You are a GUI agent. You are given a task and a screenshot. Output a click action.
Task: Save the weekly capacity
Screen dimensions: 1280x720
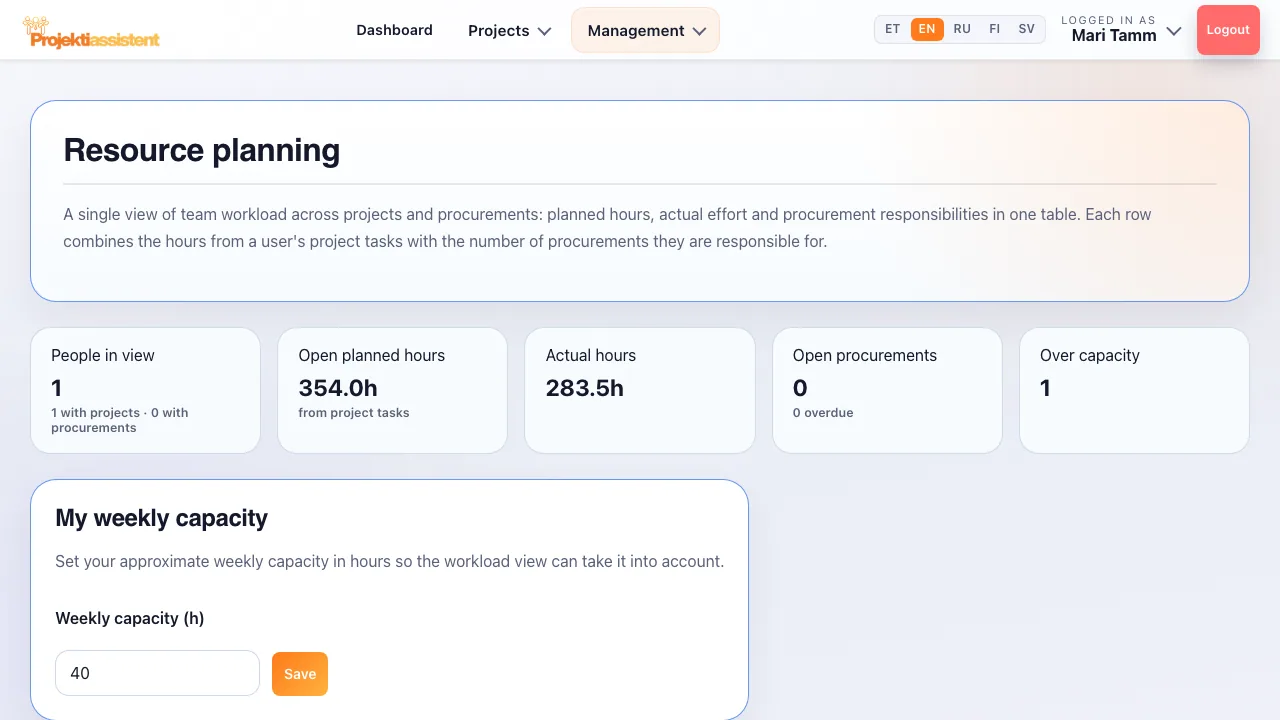[300, 674]
